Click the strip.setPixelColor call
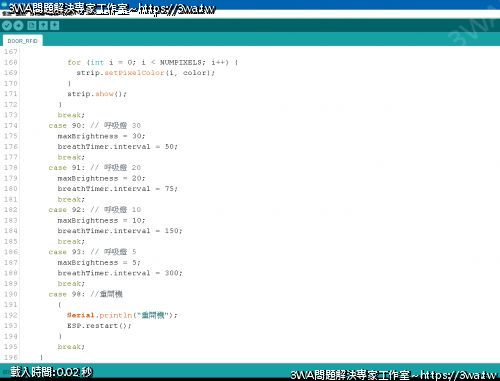This screenshot has width=500, height=381. tap(146, 73)
